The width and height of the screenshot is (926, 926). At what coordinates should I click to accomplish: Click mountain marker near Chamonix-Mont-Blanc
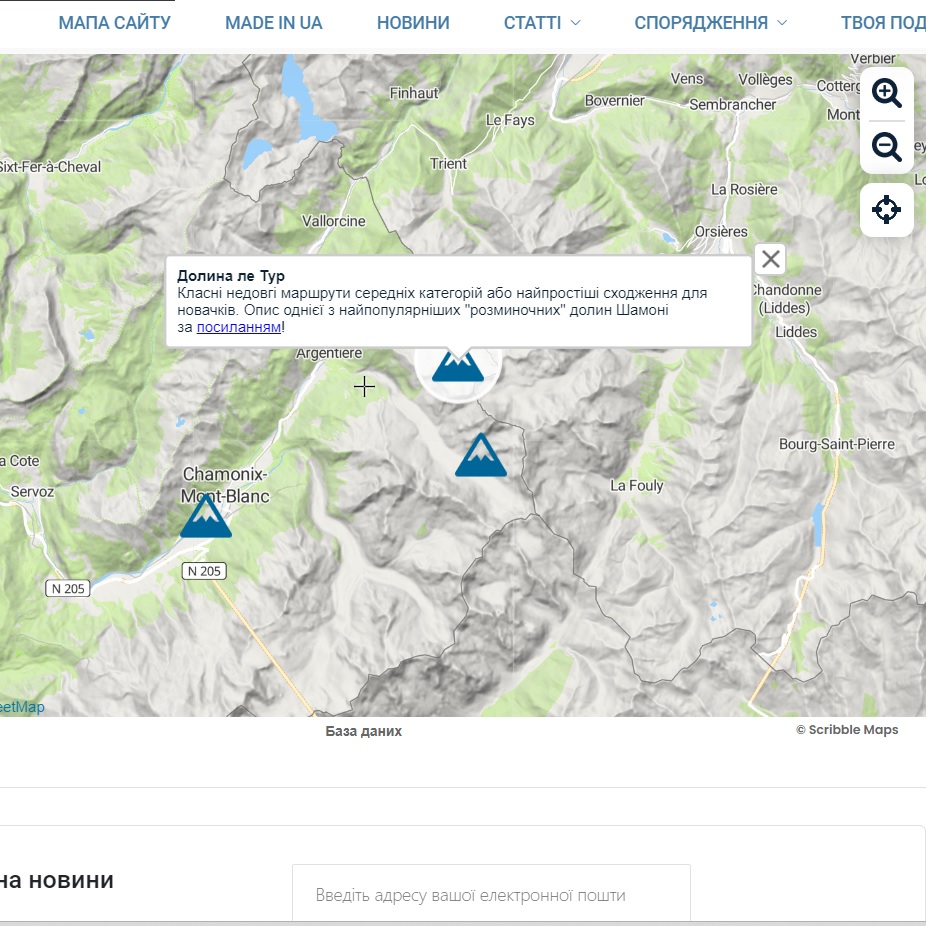click(206, 517)
